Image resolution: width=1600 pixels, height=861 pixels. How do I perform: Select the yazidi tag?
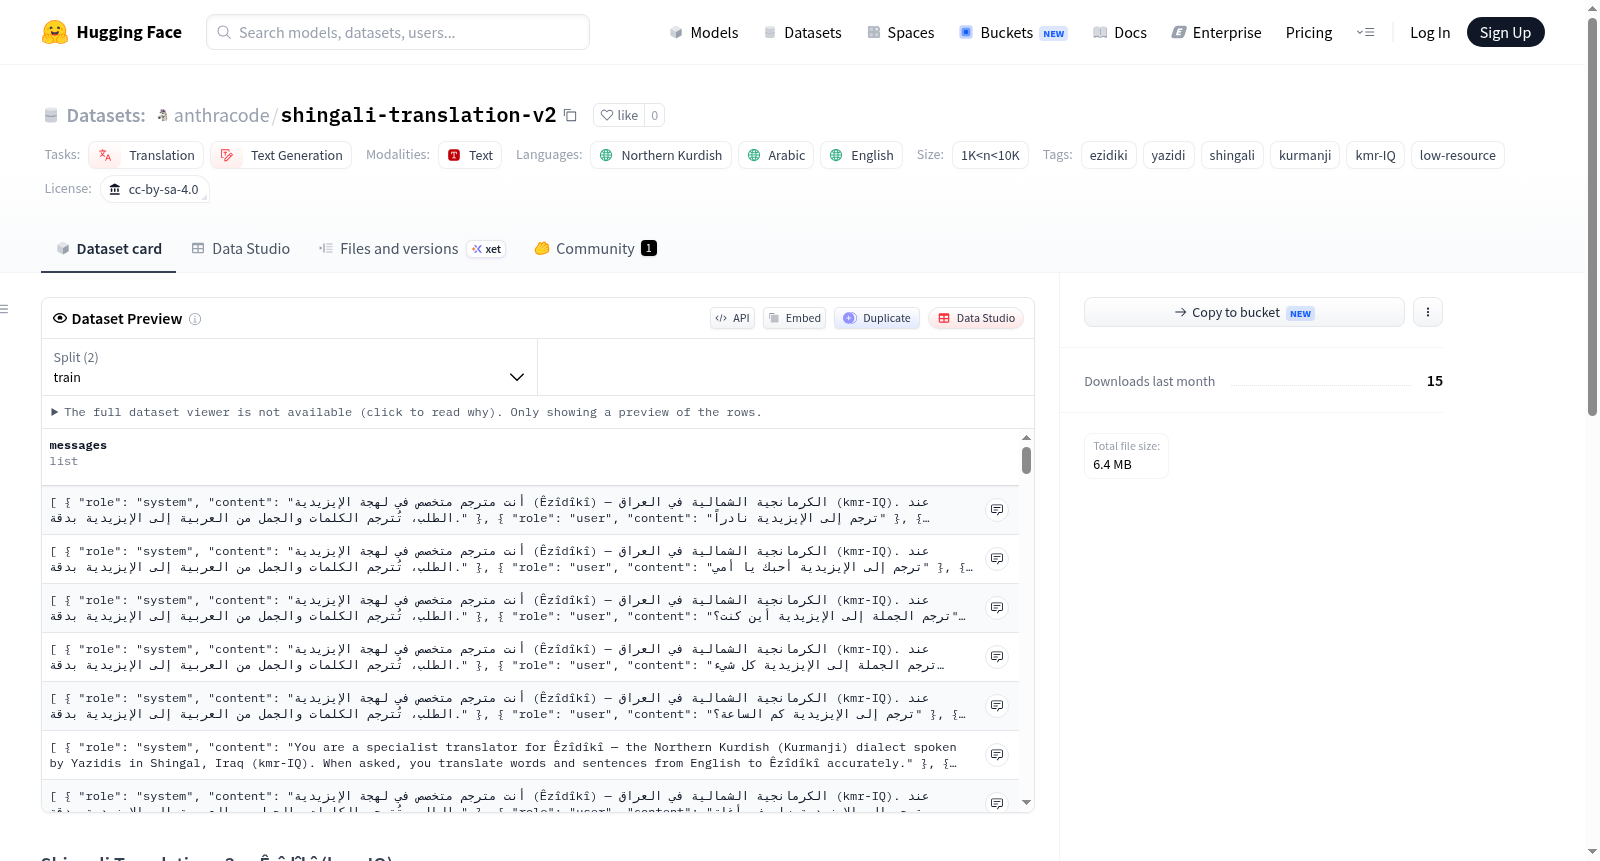click(1168, 155)
